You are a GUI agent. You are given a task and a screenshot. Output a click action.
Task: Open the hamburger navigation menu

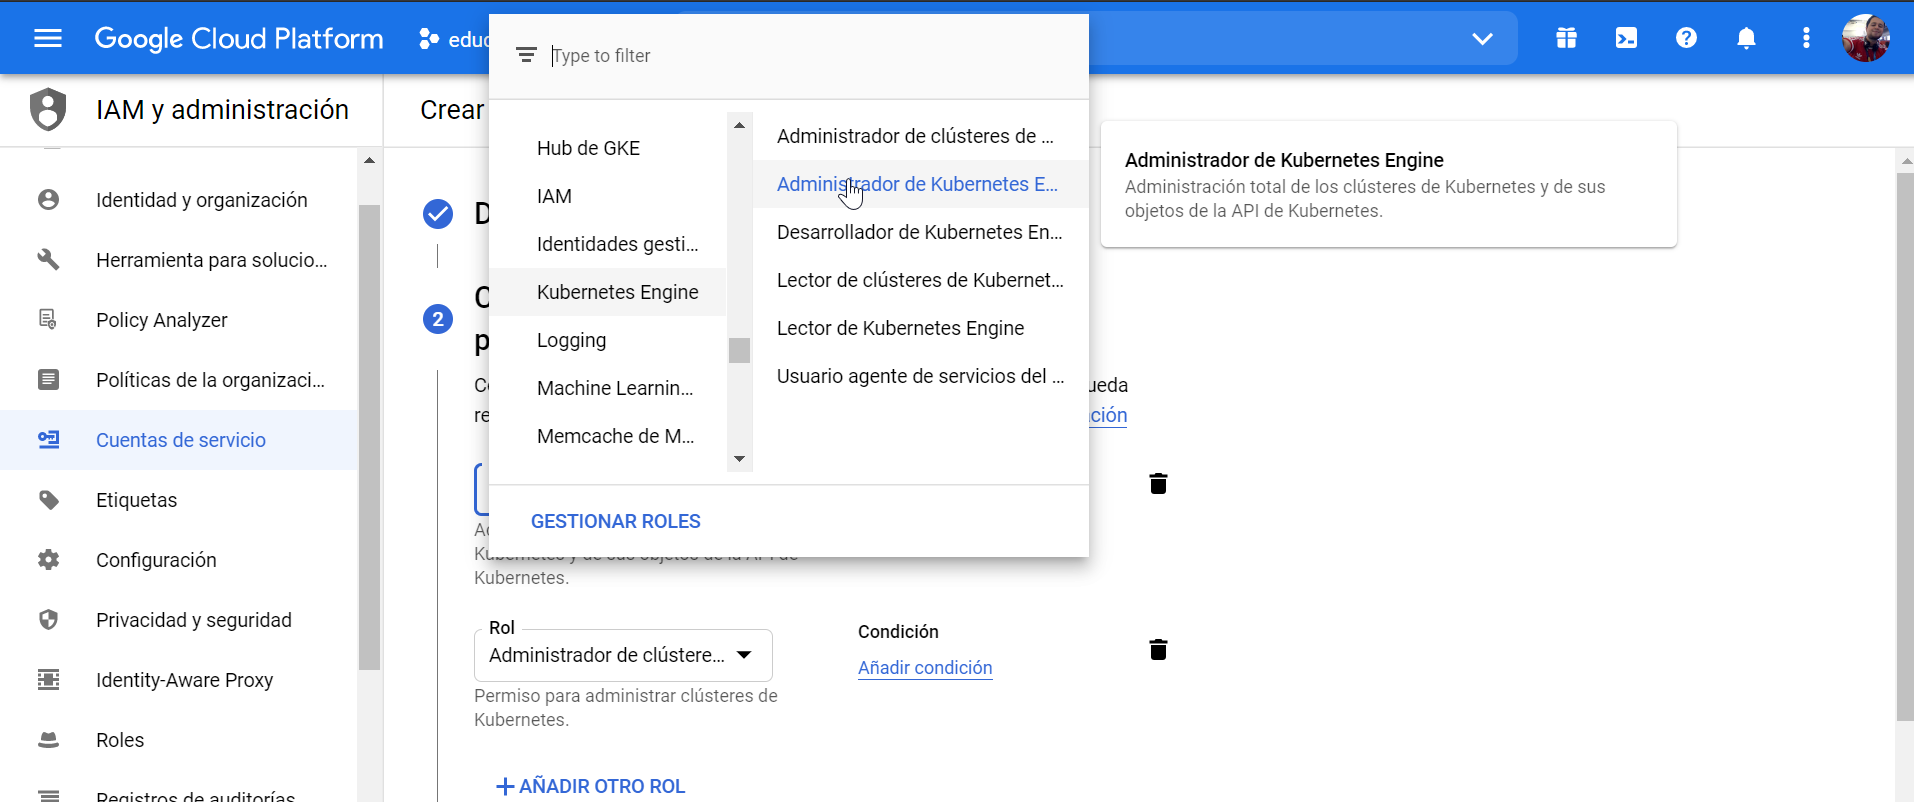tap(48, 38)
